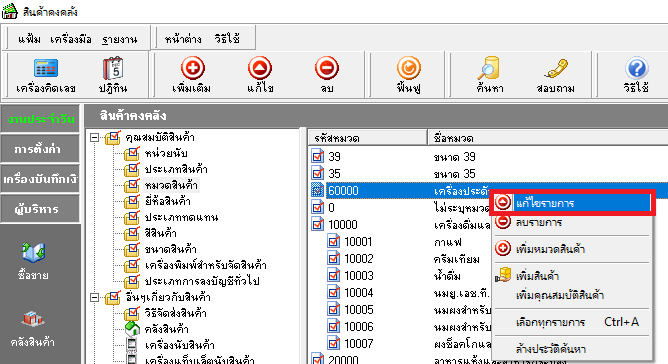This screenshot has width=668, height=364.
Task: Click the แก้ไข edit toolbar icon
Action: tap(259, 68)
